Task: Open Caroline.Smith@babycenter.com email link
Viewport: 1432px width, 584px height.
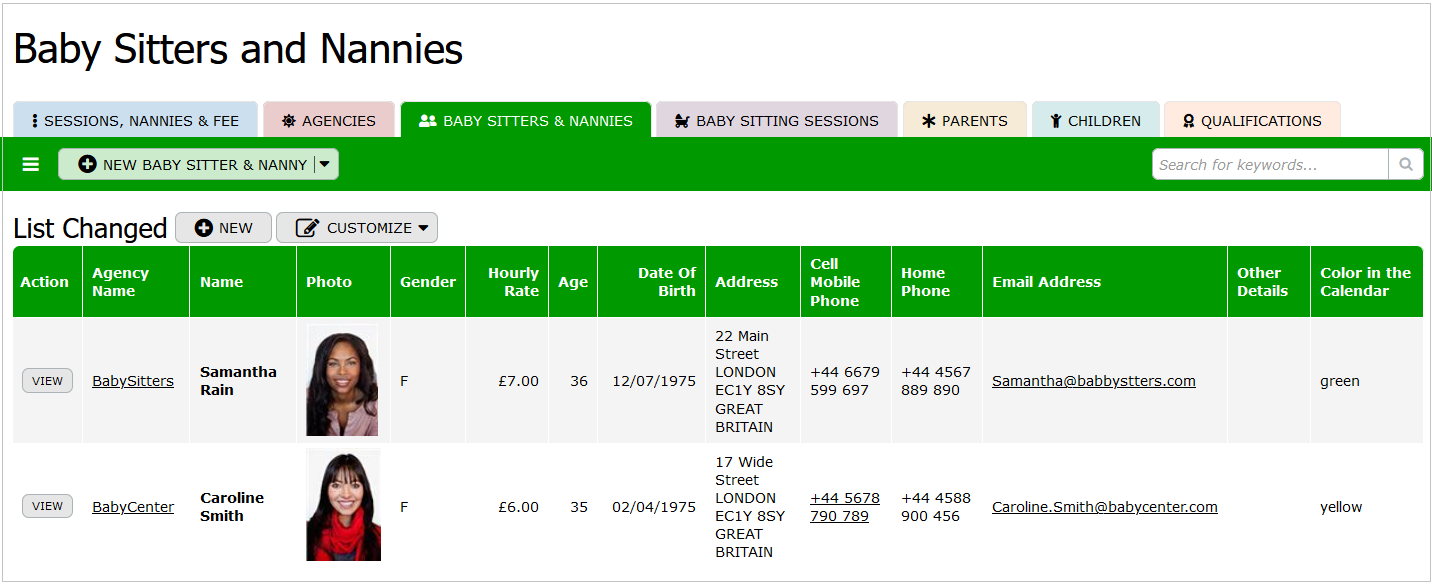Action: [x=1104, y=507]
